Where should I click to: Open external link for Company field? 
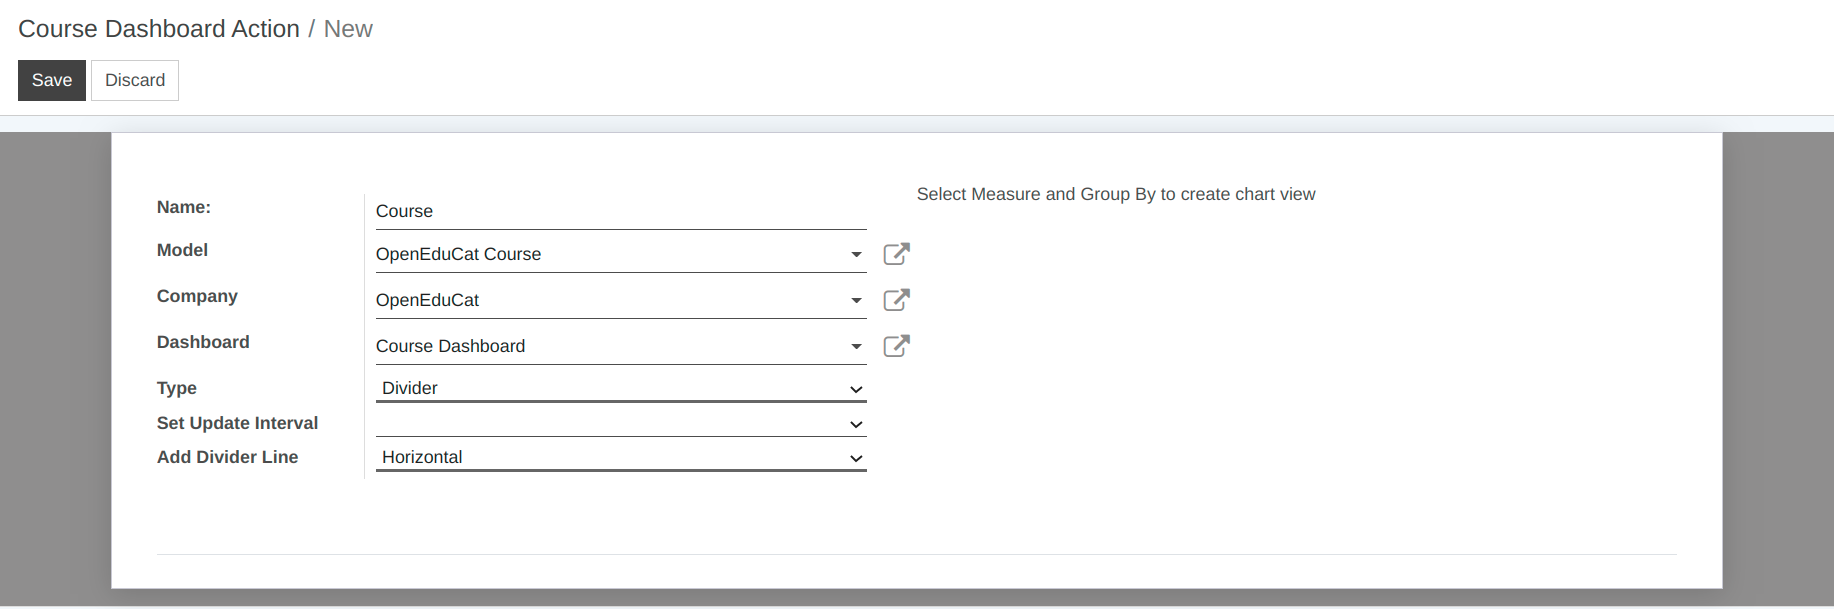coord(897,300)
